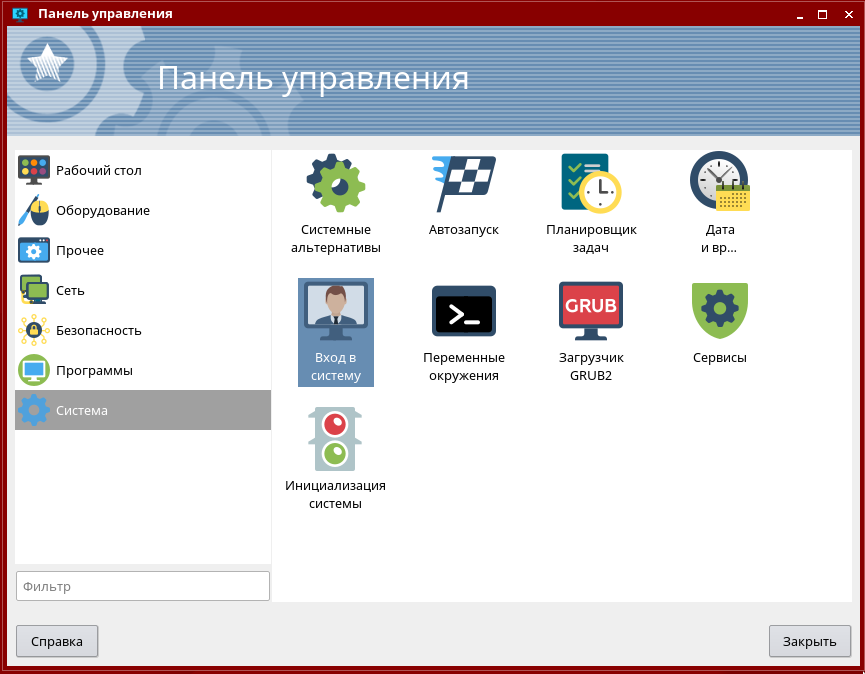Open Инициализация системы traffic light icon

click(336, 440)
